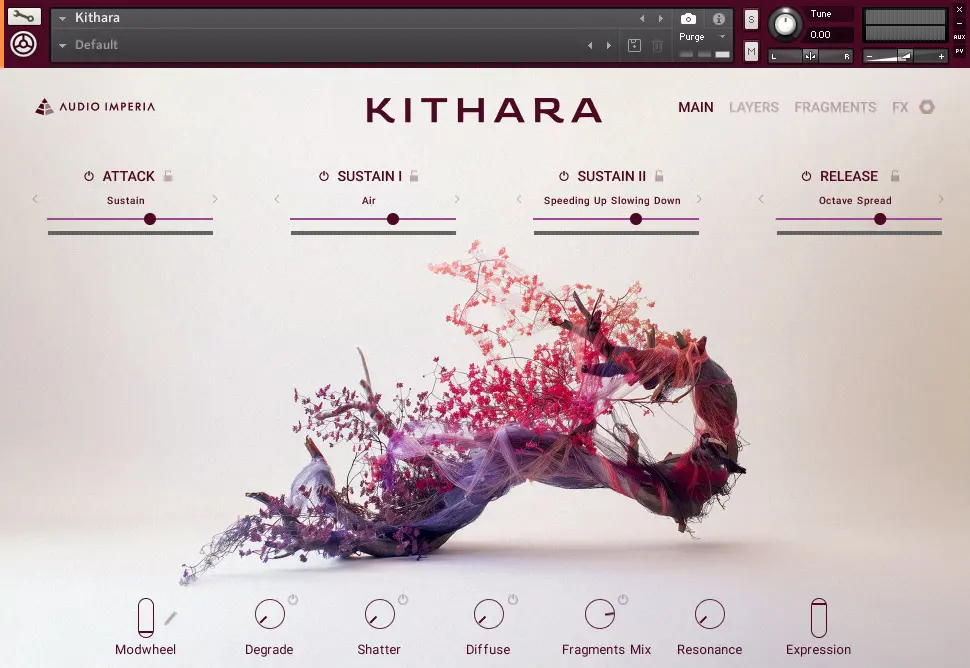970x668 pixels.
Task: Open the Default snapshot dropdown arrow
Action: [62, 45]
